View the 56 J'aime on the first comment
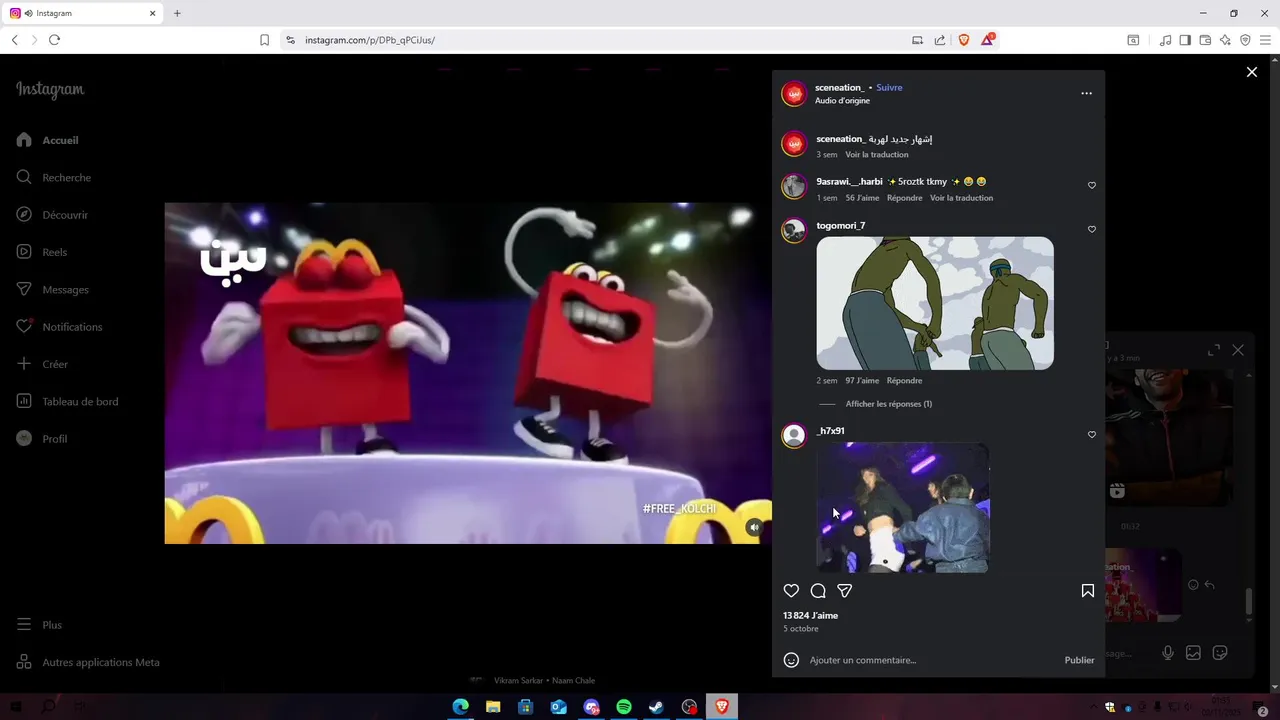Screen dimensions: 1280x720 [862, 198]
